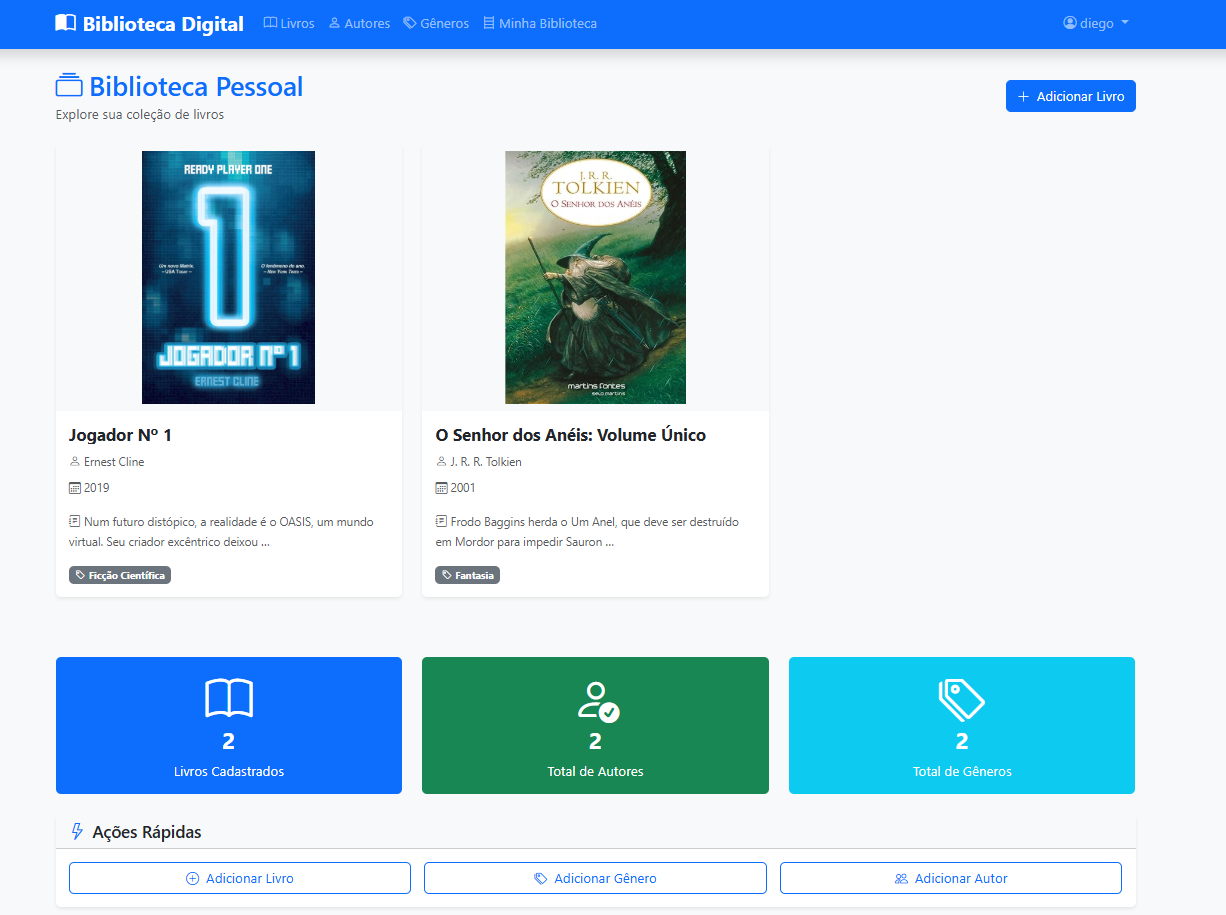Open the Jogador Nº 1 cover image
Image resolution: width=1226 pixels, height=915 pixels.
(x=228, y=277)
